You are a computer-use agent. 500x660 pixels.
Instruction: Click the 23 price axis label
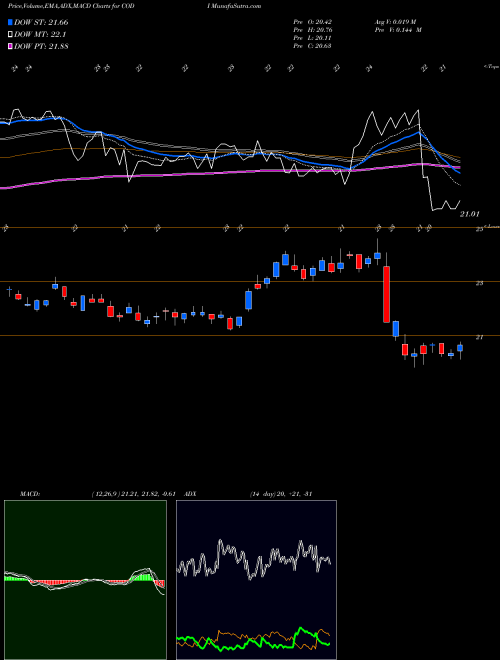[x=479, y=283]
